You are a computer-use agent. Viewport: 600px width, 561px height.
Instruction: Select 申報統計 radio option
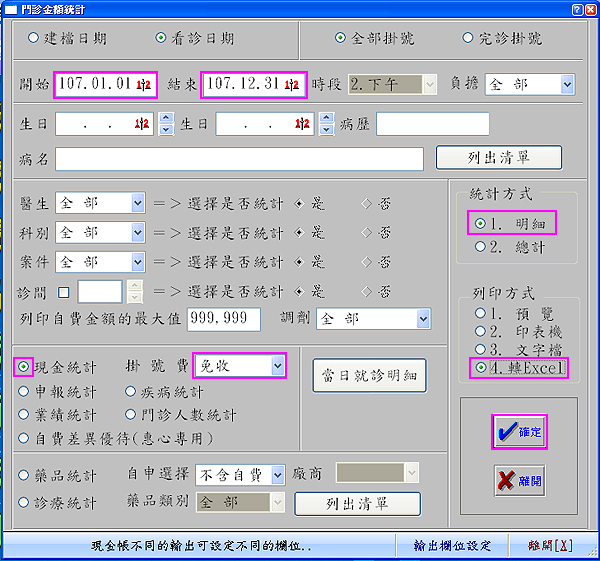[24, 391]
